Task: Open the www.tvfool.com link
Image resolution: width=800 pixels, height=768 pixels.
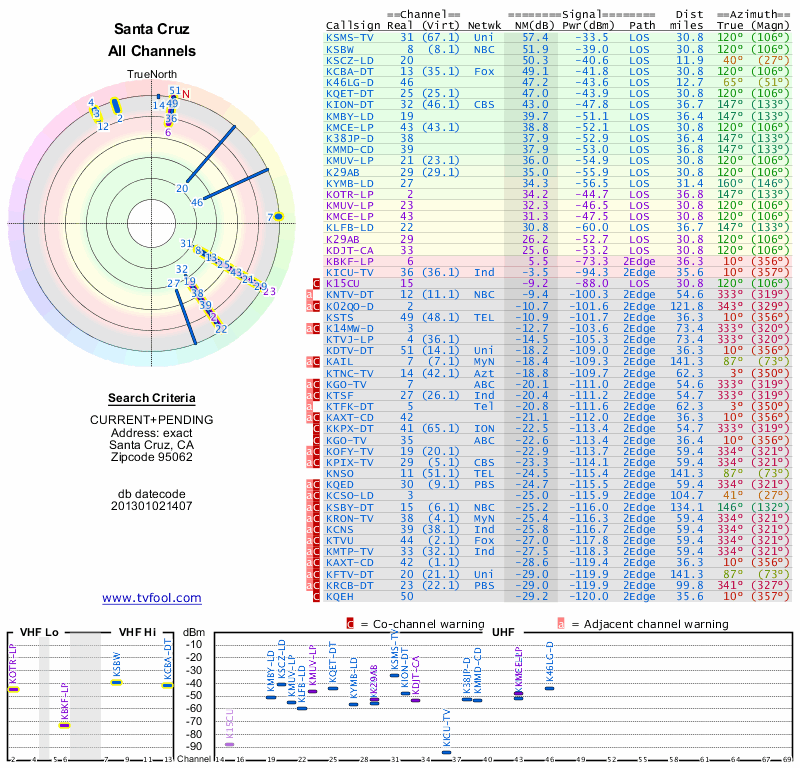Action: point(152,598)
